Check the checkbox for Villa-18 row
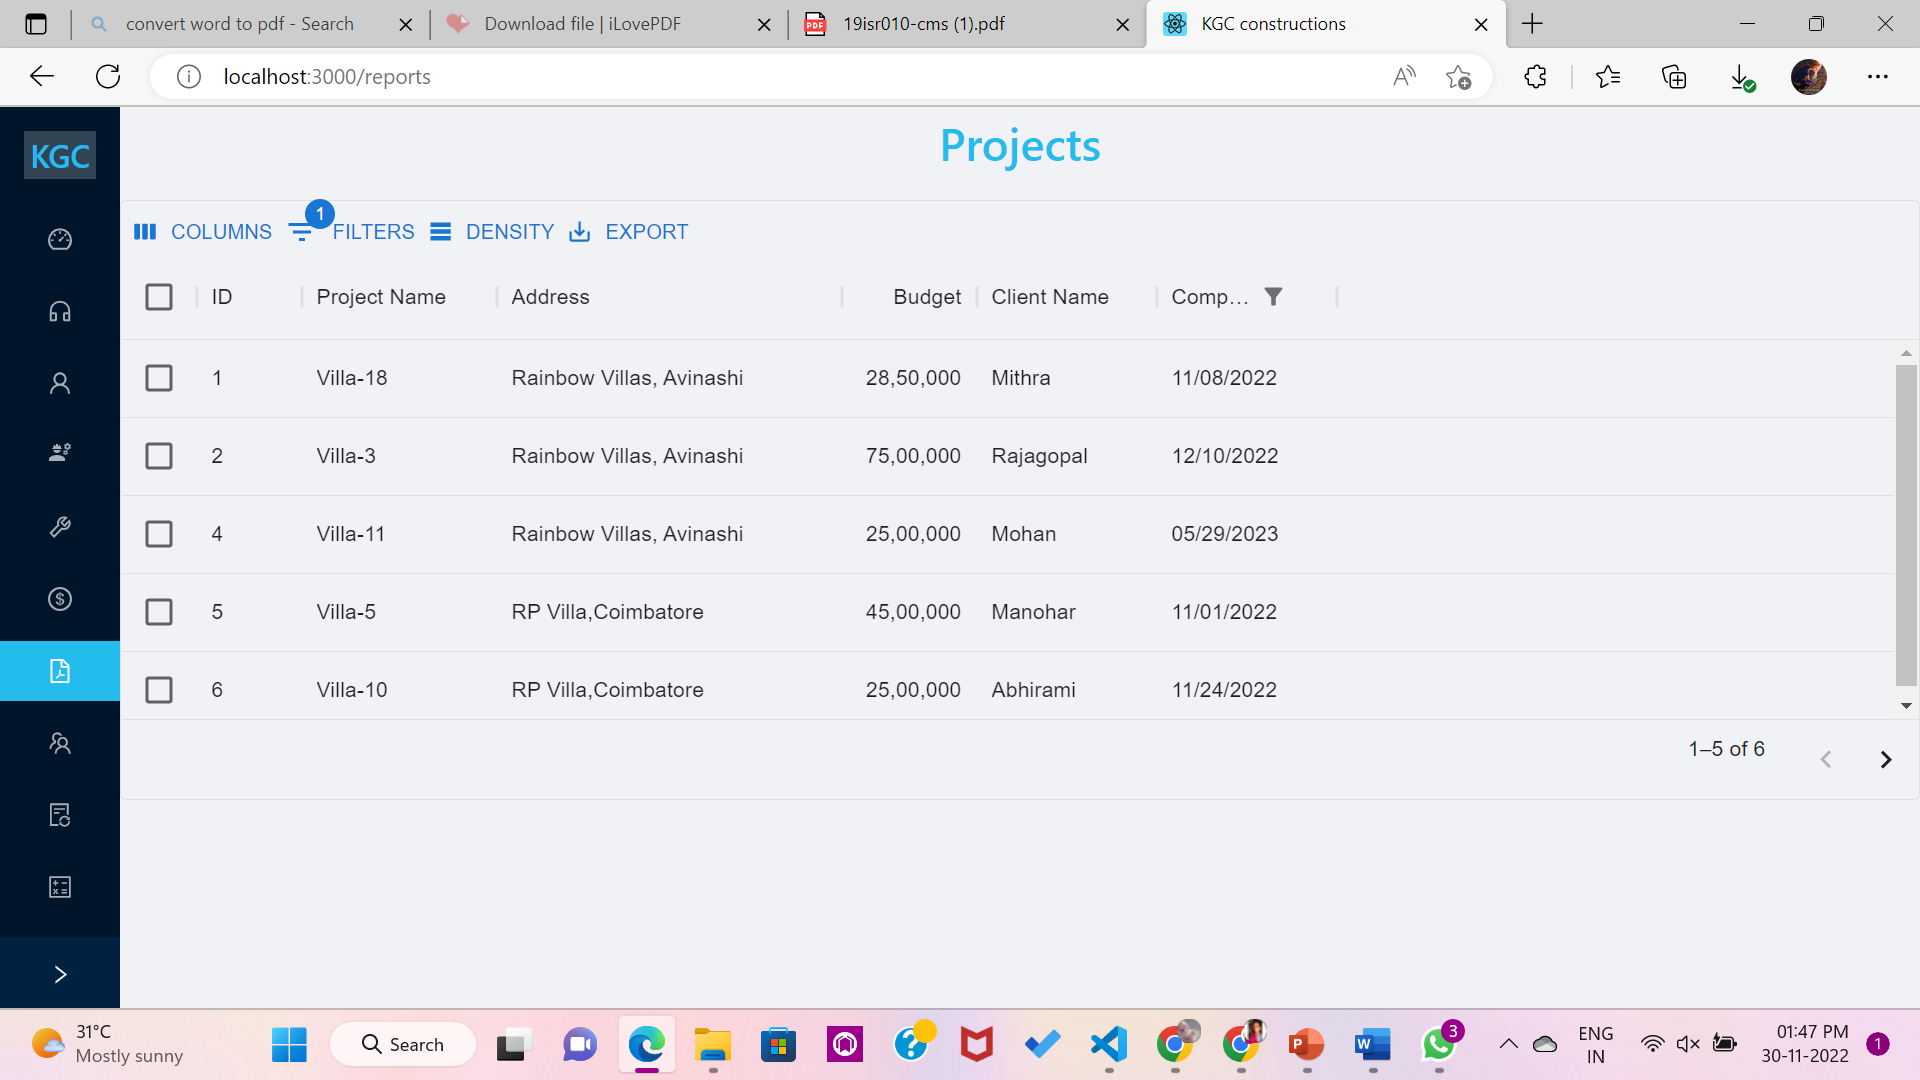Image resolution: width=1920 pixels, height=1080 pixels. click(159, 377)
